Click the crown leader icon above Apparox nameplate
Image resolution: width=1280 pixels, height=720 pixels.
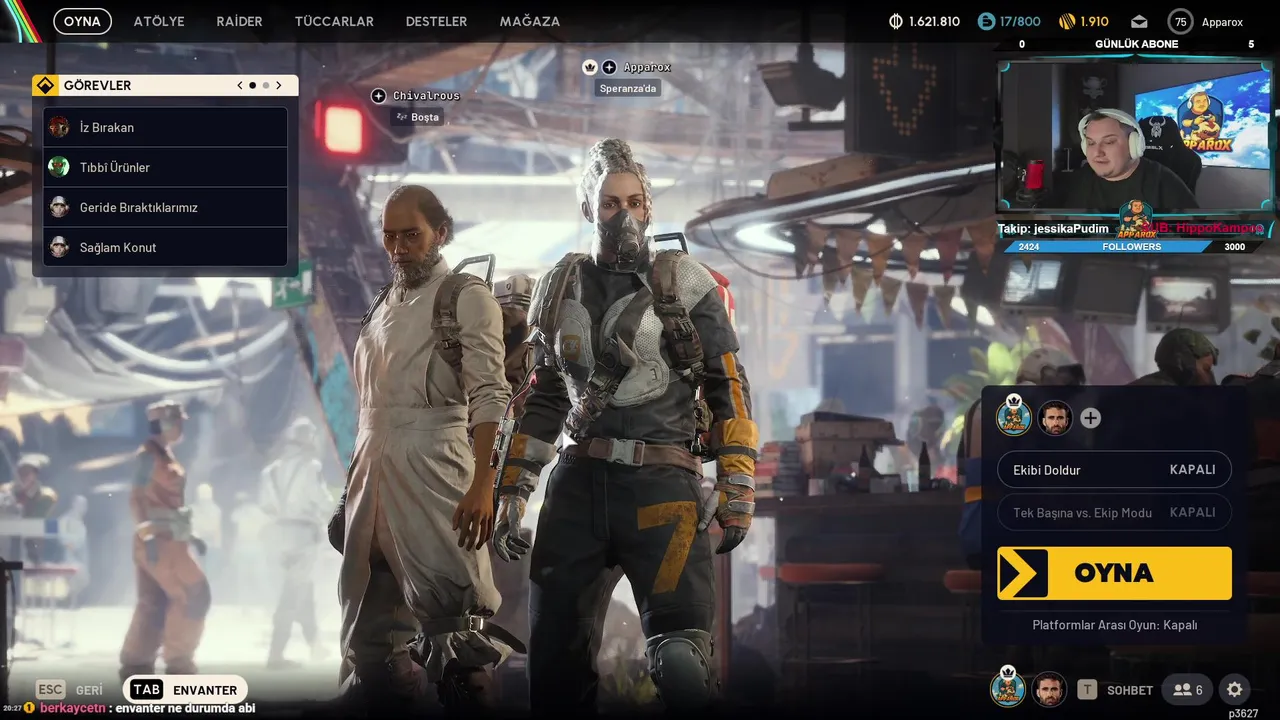pyautogui.click(x=590, y=67)
